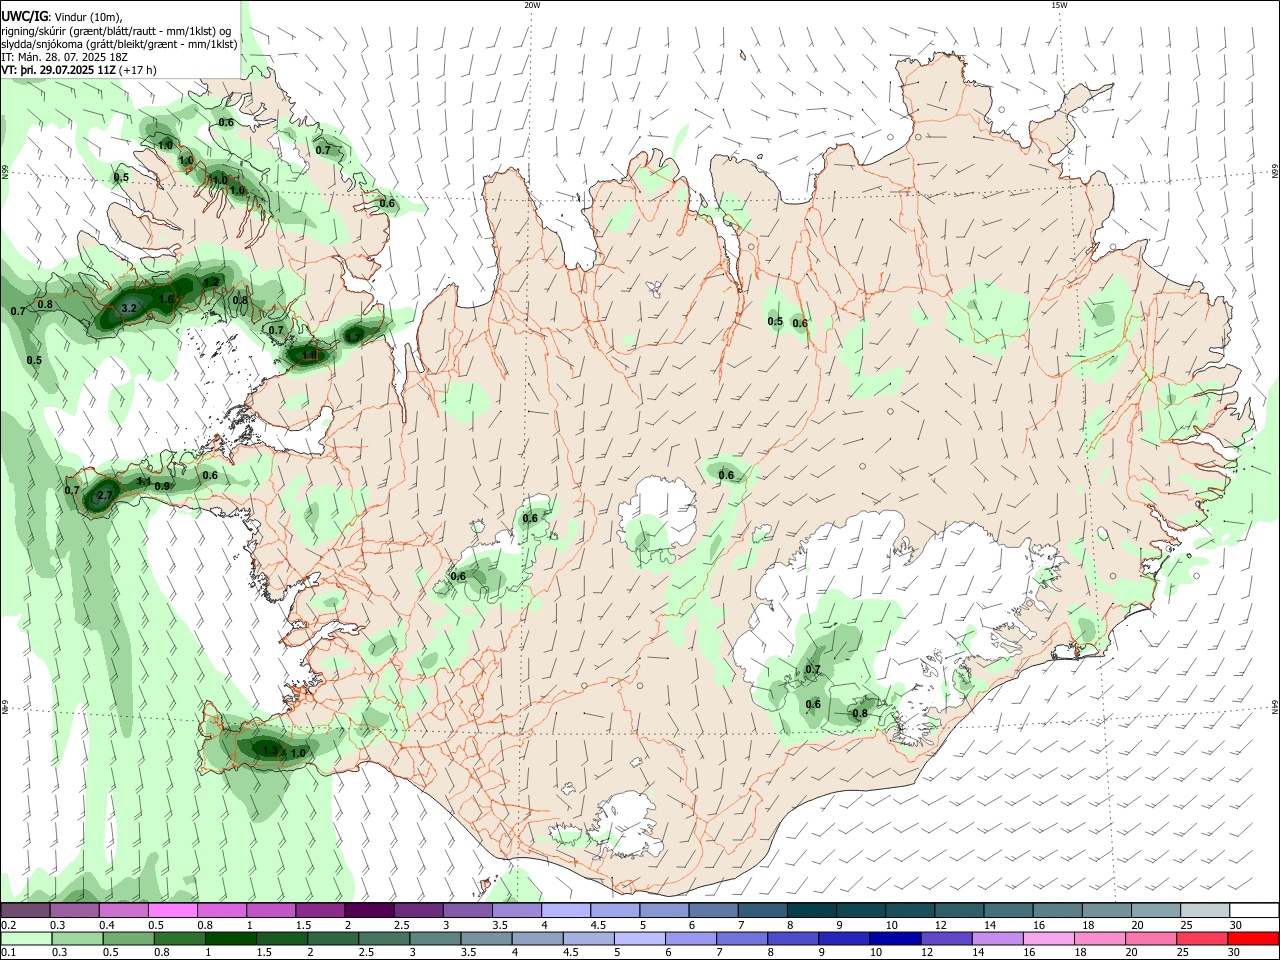Click the deep blue 10 swatch, lower legend row
1280x960 pixels.
tap(894, 938)
